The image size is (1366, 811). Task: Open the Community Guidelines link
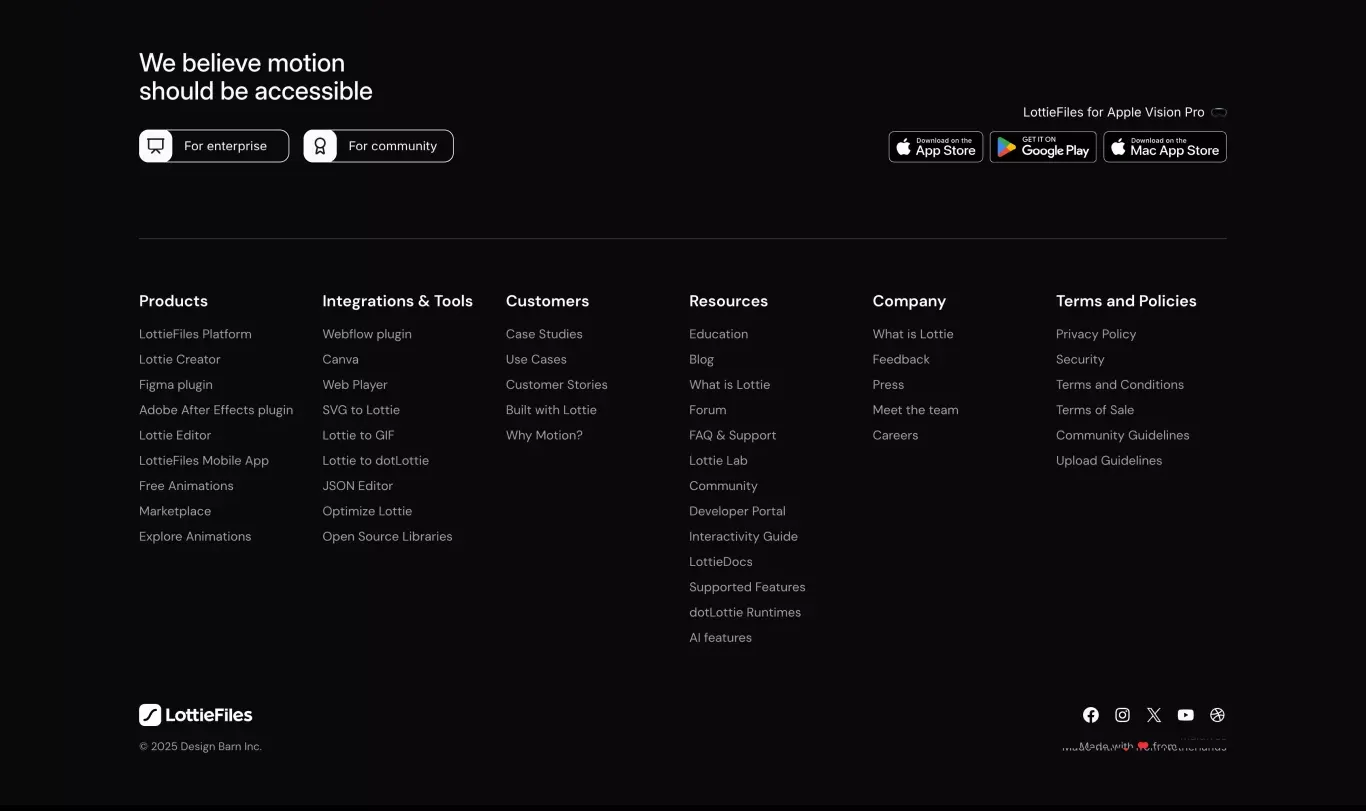coord(1123,435)
